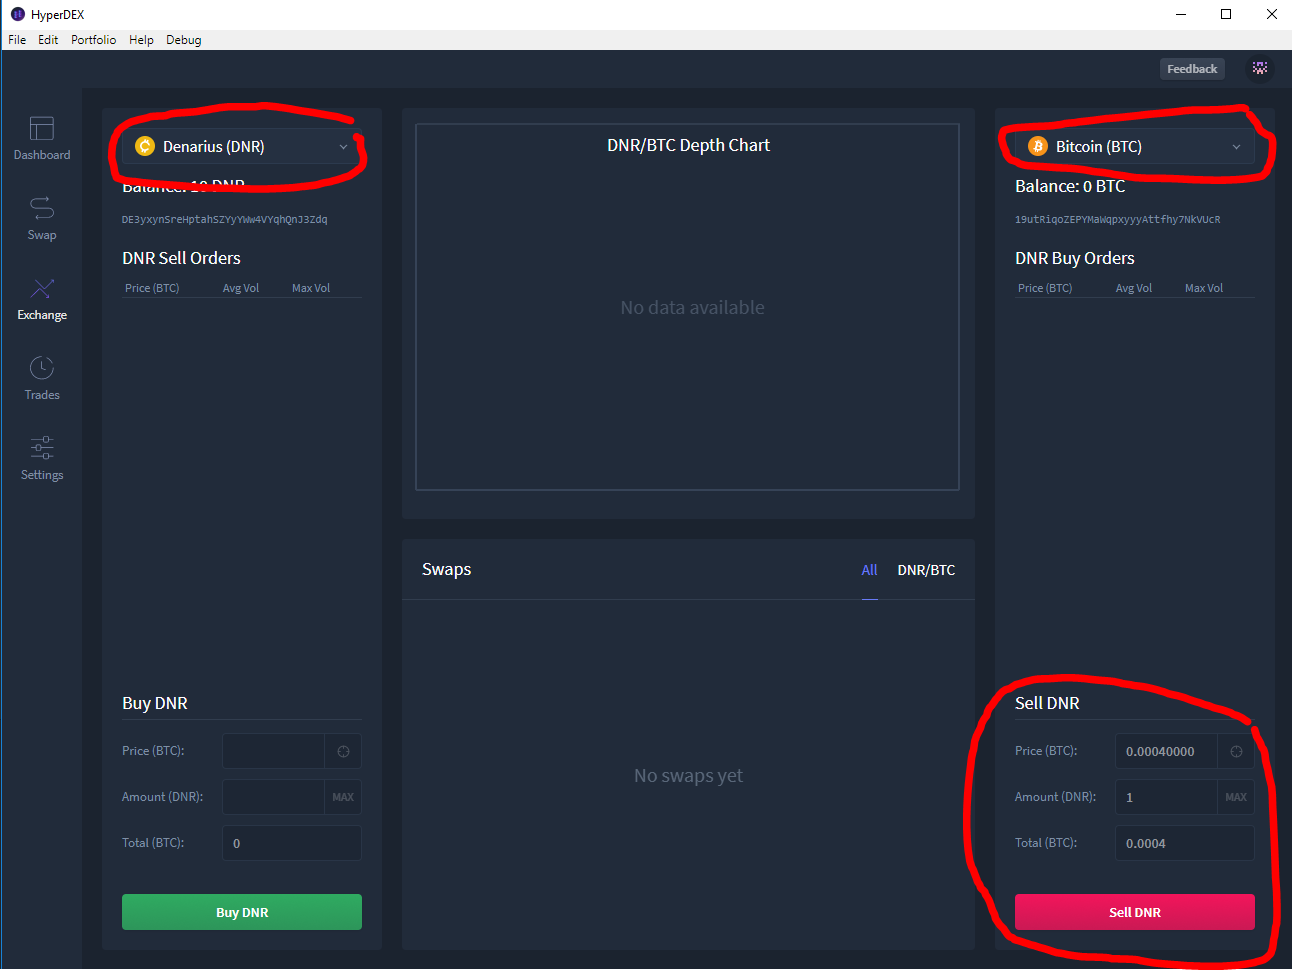Click the pixel avatar icon beside Feedback
The image size is (1292, 970).
pos(1260,68)
